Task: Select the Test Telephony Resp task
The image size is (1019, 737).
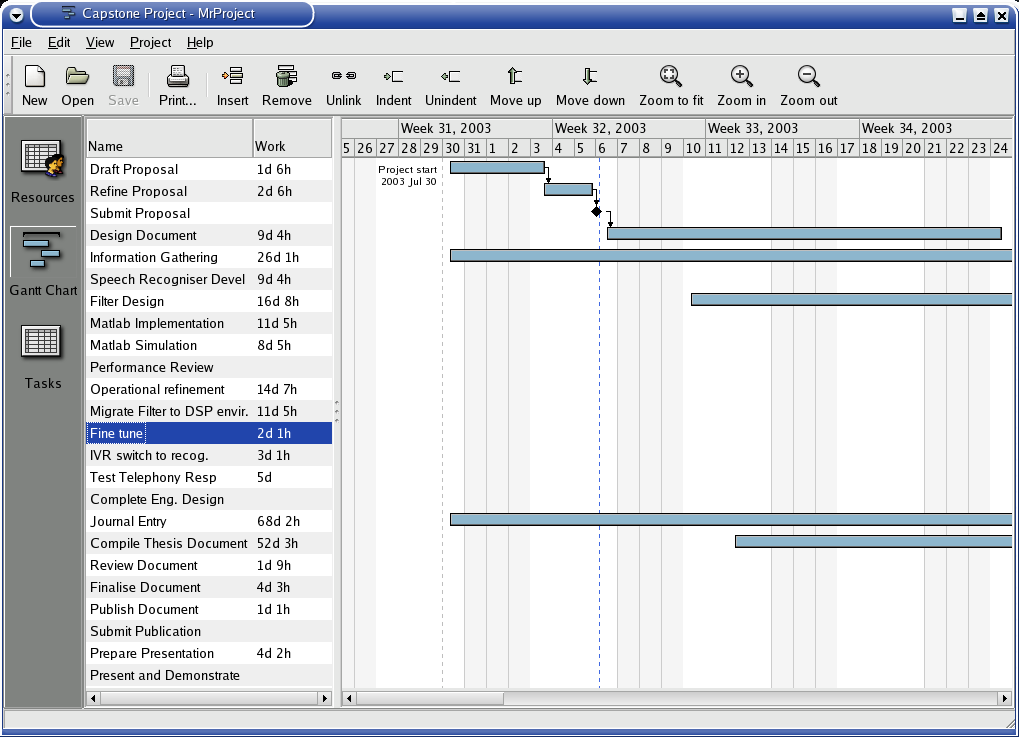Action: (209, 477)
